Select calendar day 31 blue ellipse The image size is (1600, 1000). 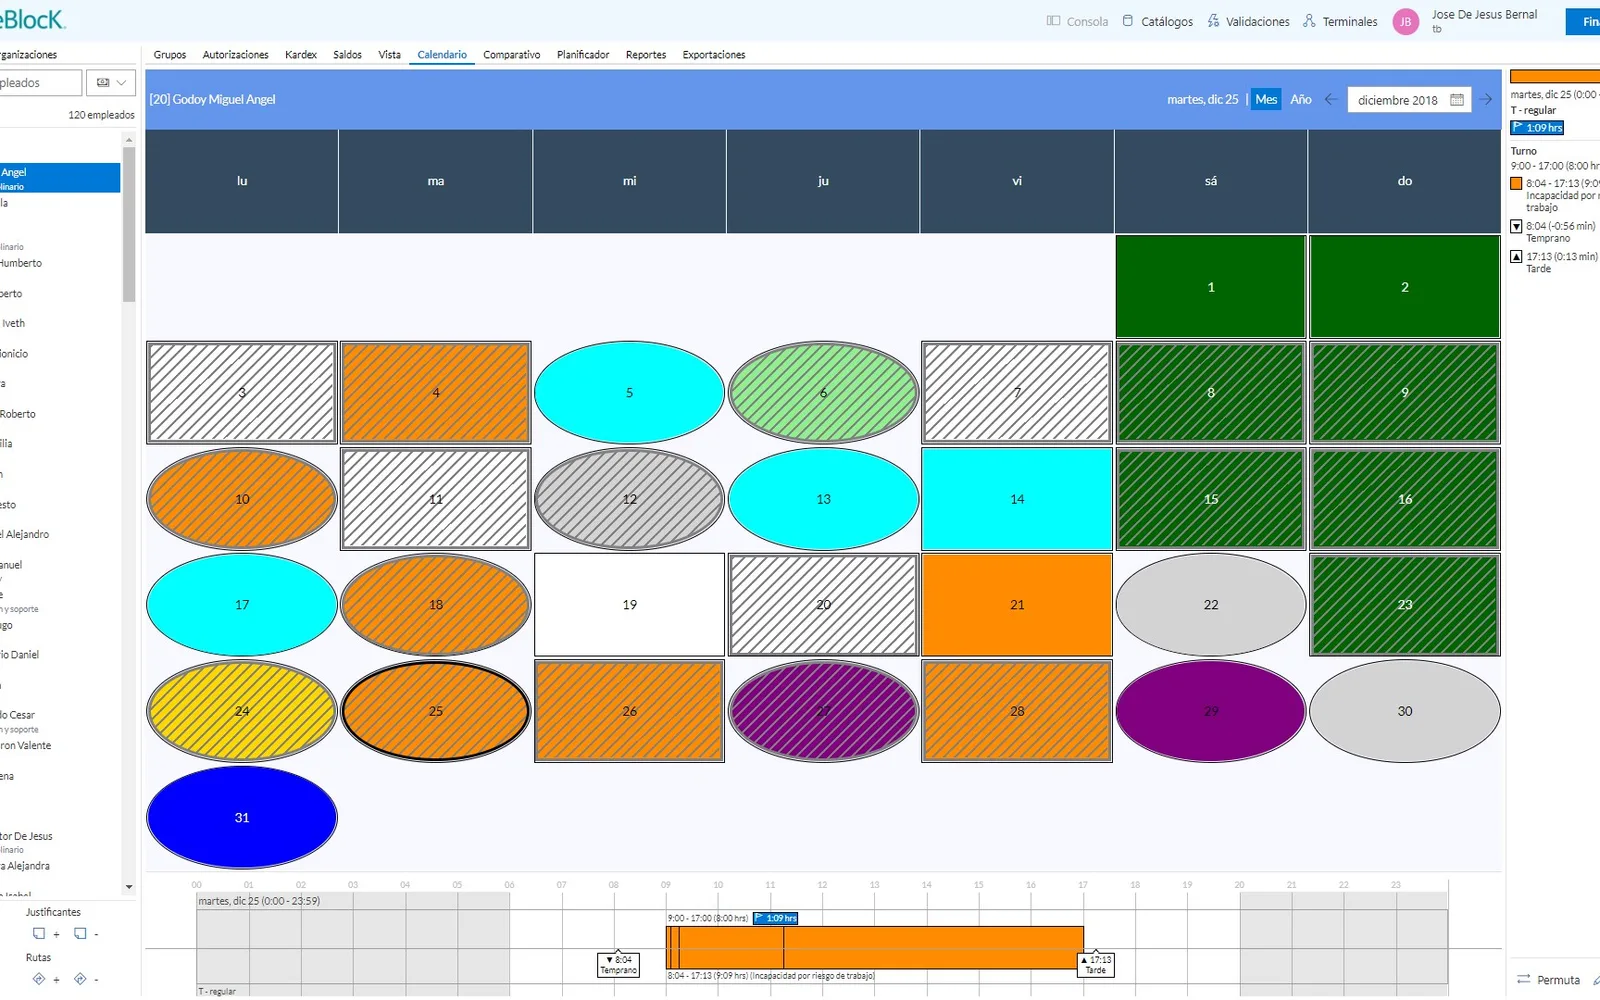[x=242, y=817]
